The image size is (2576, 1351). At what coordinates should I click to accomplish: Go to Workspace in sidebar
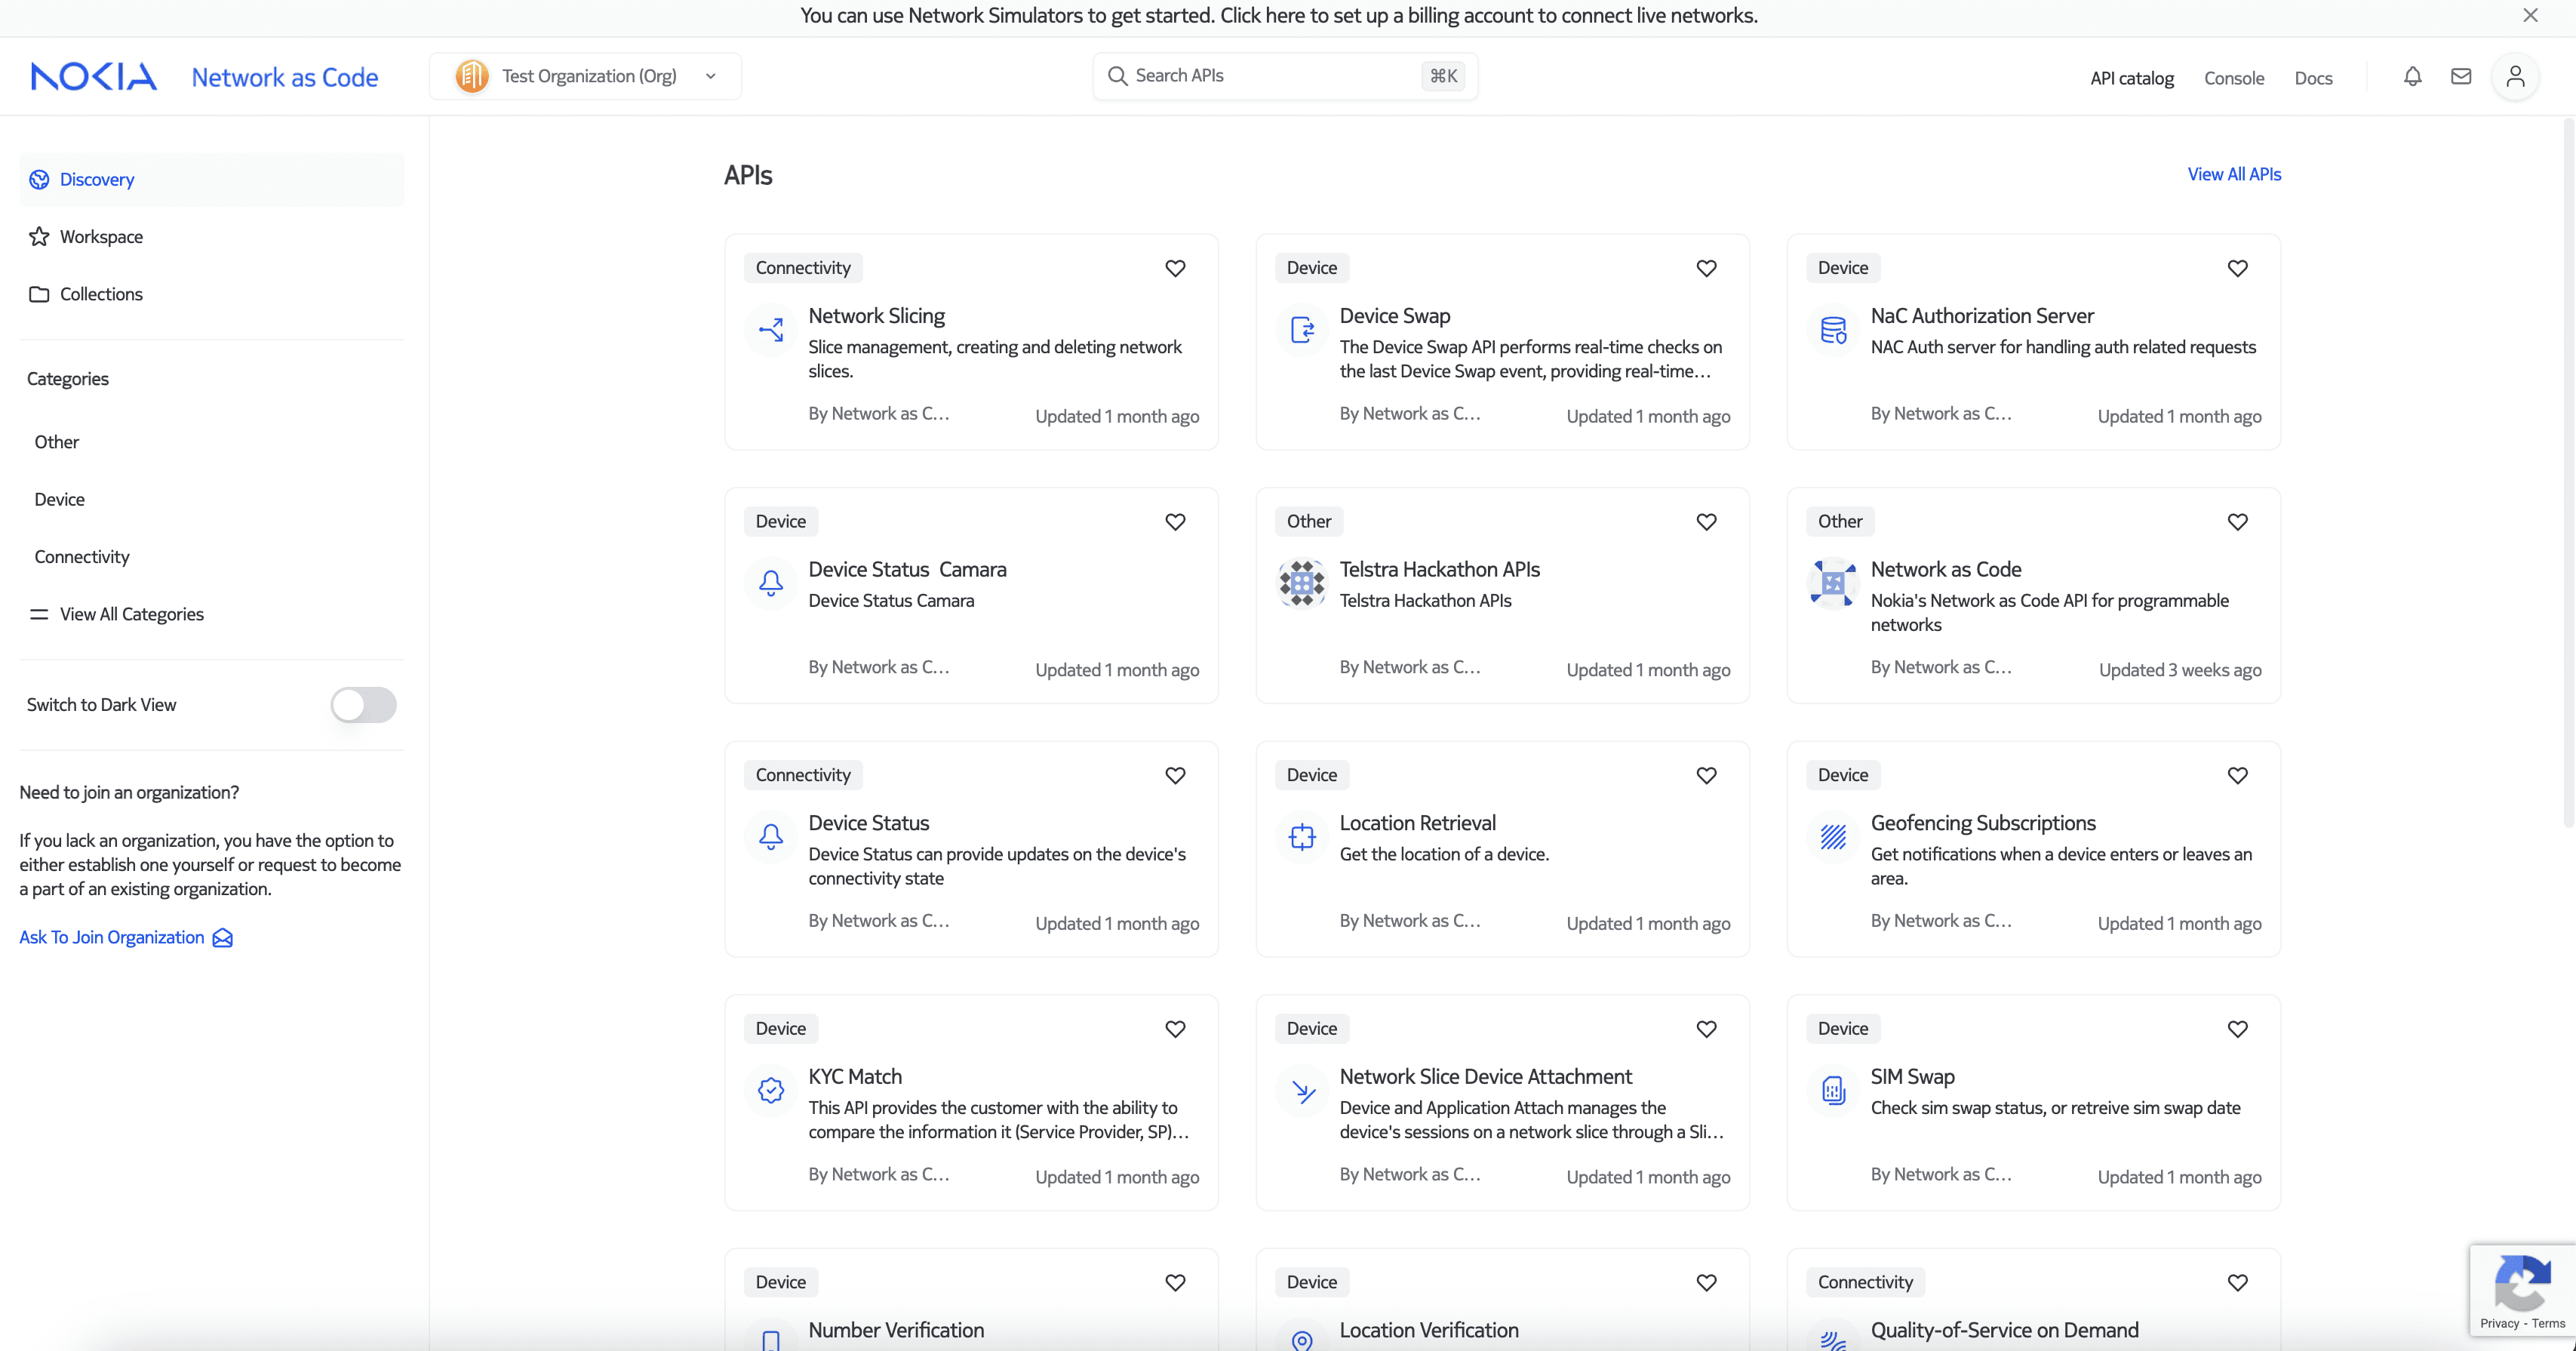tap(101, 237)
